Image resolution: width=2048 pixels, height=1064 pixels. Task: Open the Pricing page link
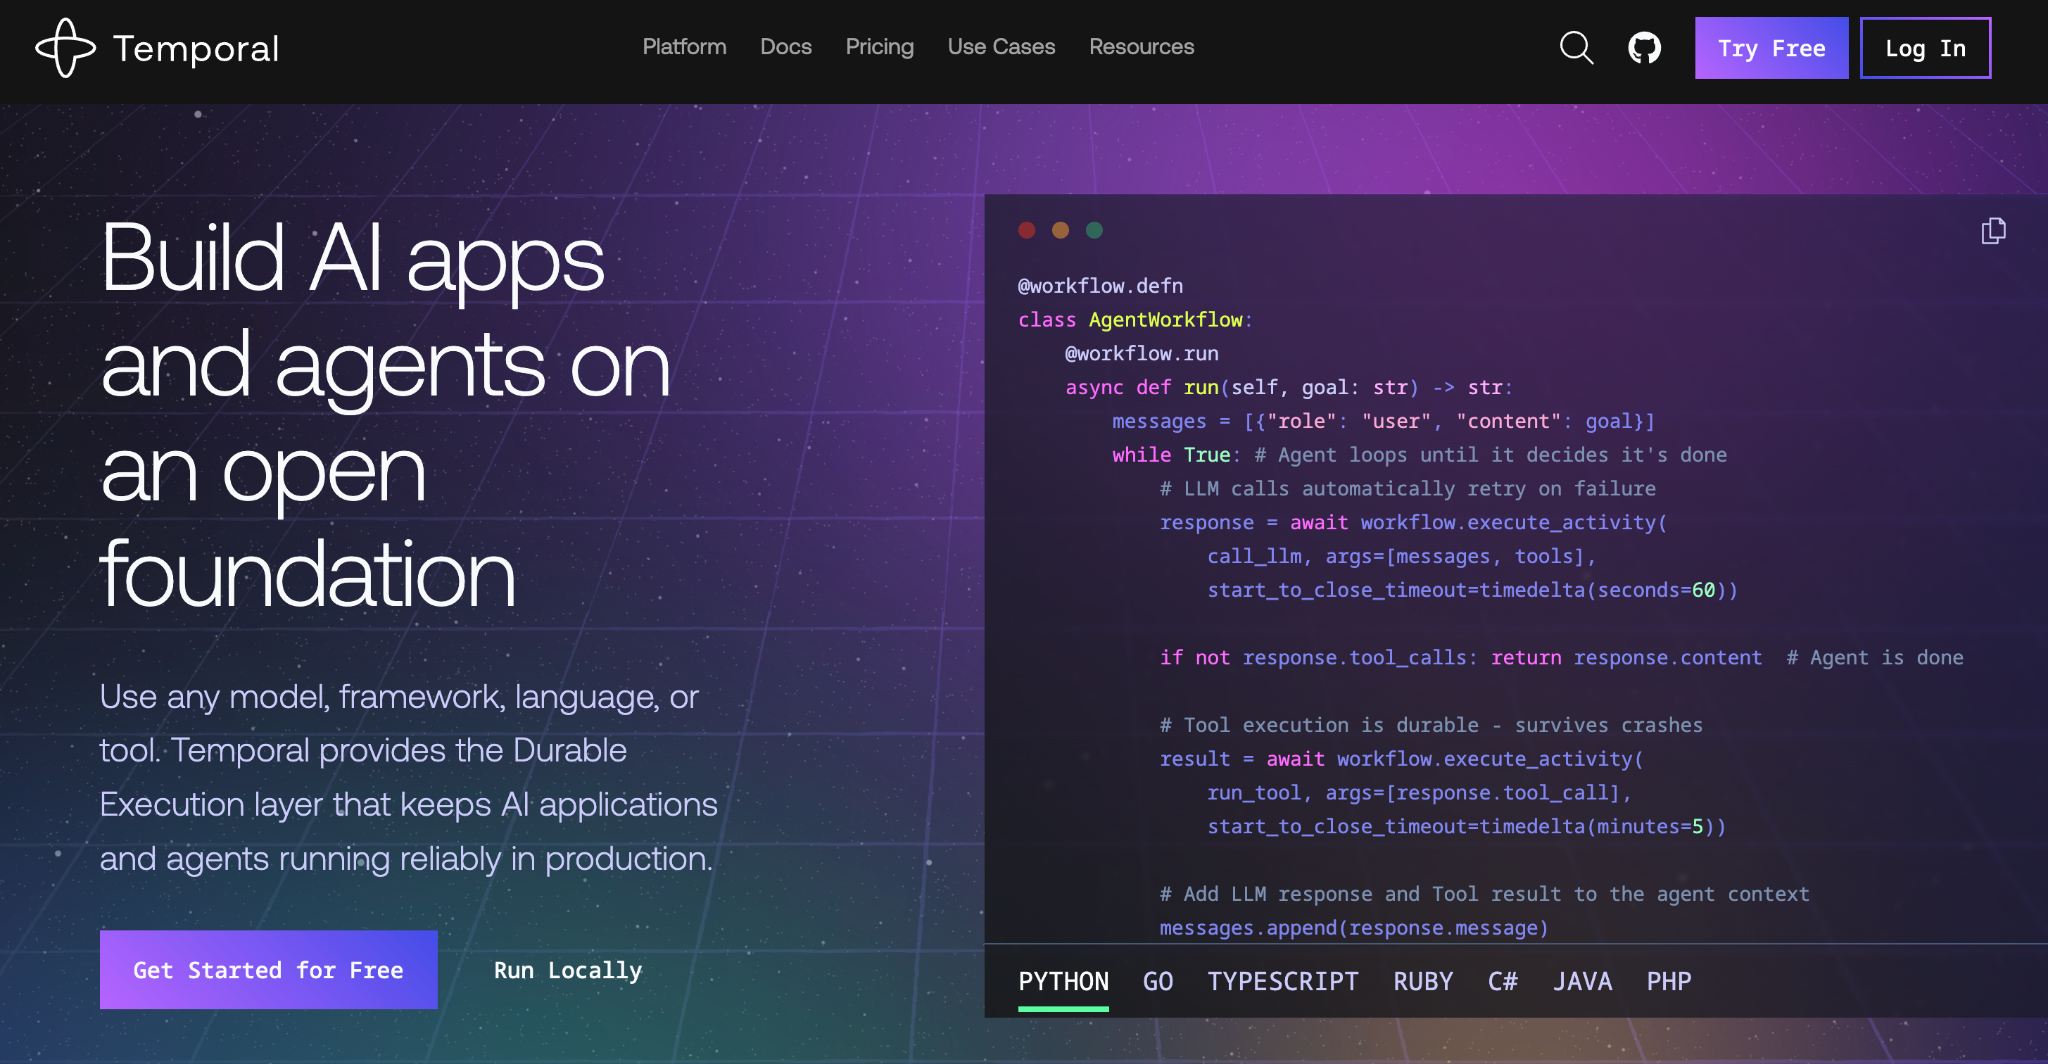pyautogui.click(x=880, y=47)
